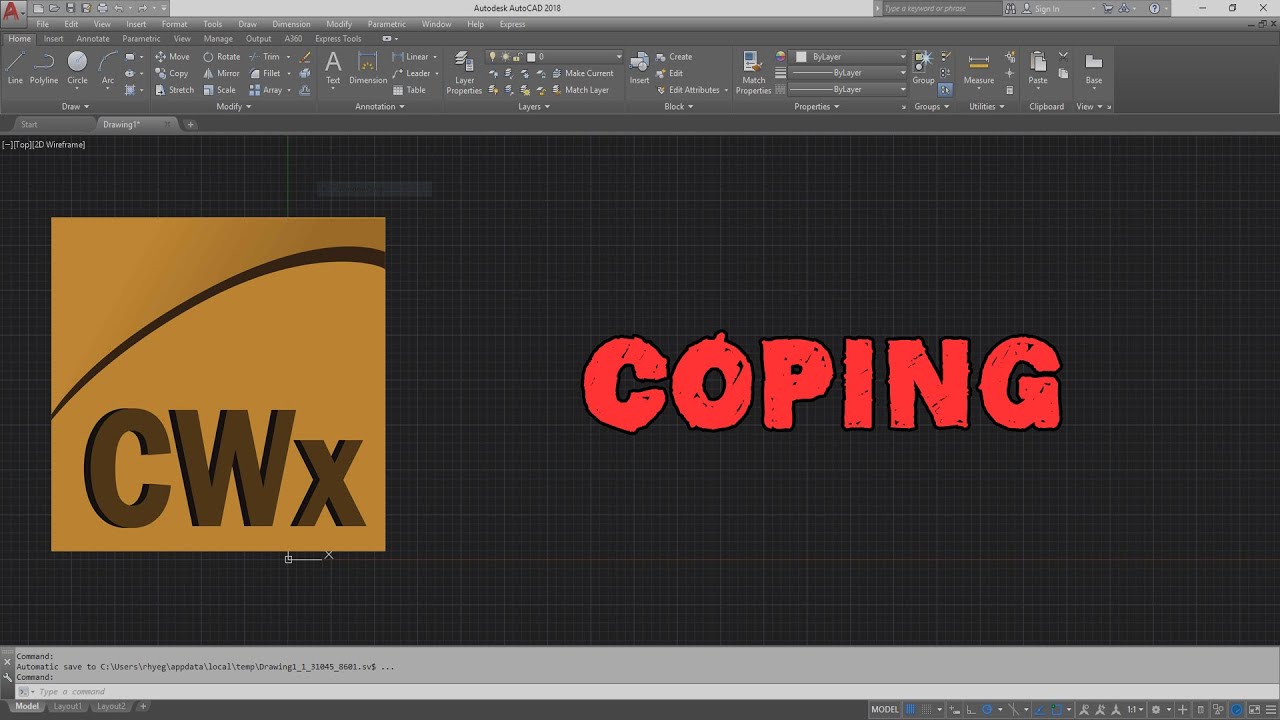Select the Arc tool

coord(107,67)
